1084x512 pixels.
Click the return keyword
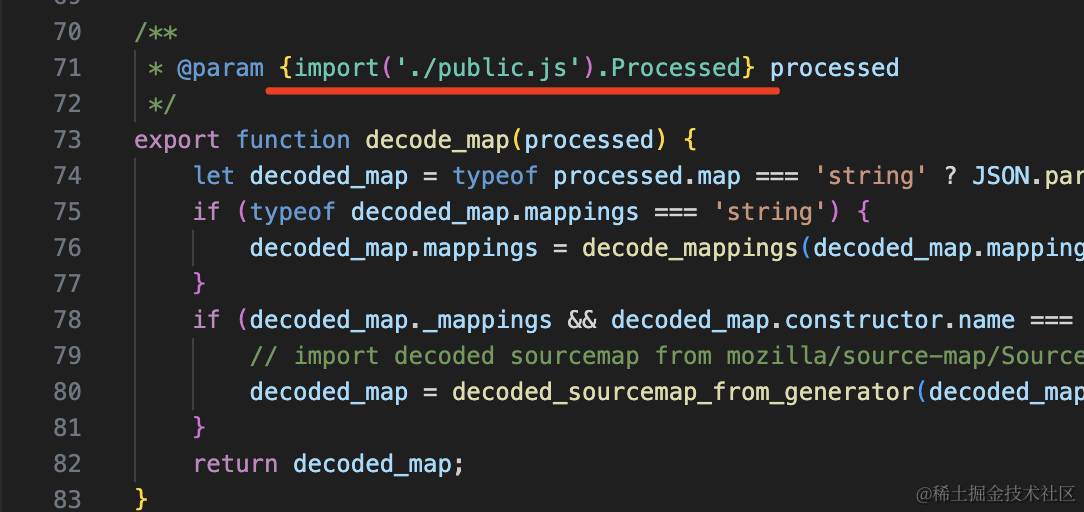(x=235, y=464)
